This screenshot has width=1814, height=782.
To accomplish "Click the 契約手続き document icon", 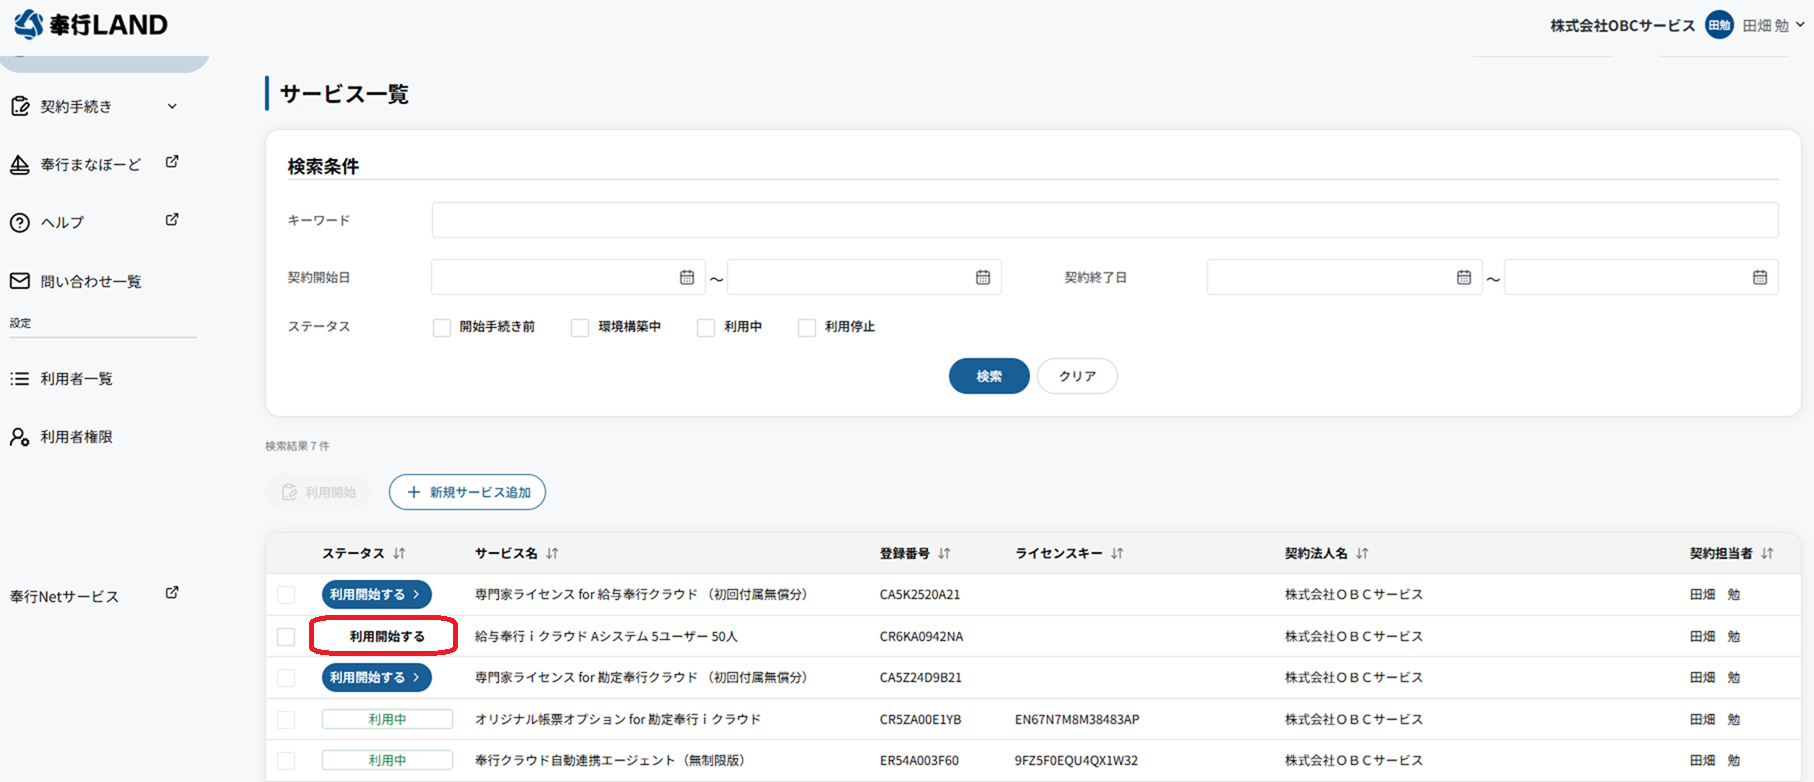I will (x=20, y=106).
